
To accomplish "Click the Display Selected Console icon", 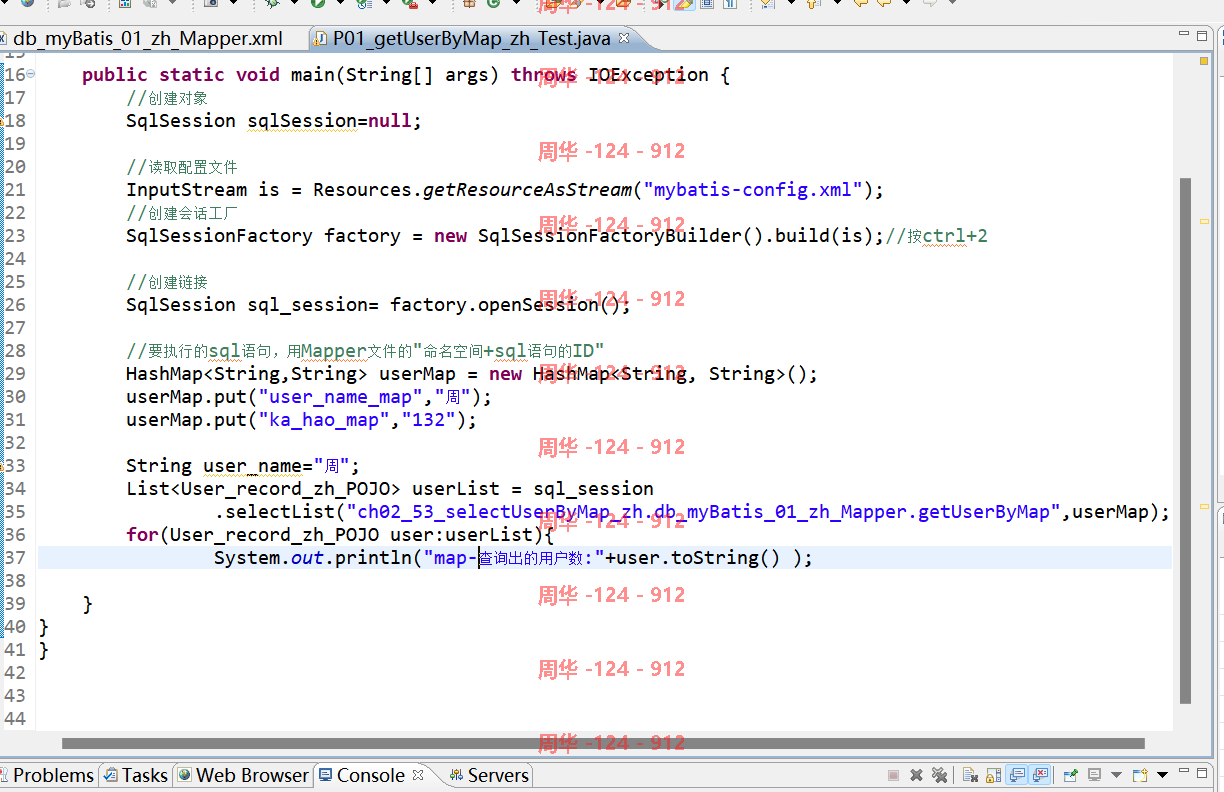I will pyautogui.click(x=1095, y=775).
